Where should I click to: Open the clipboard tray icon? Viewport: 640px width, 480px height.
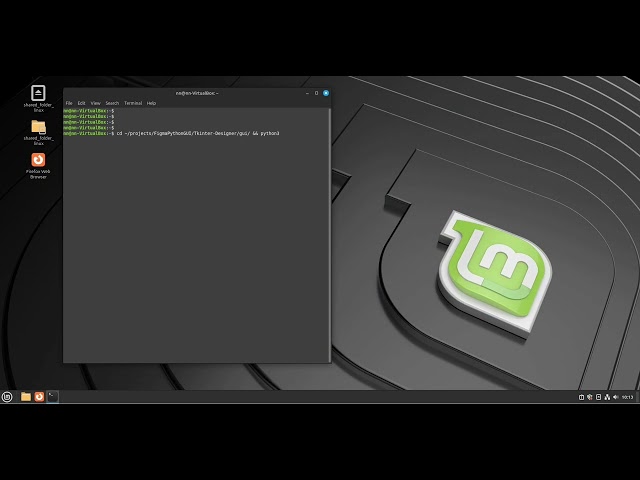click(581, 397)
